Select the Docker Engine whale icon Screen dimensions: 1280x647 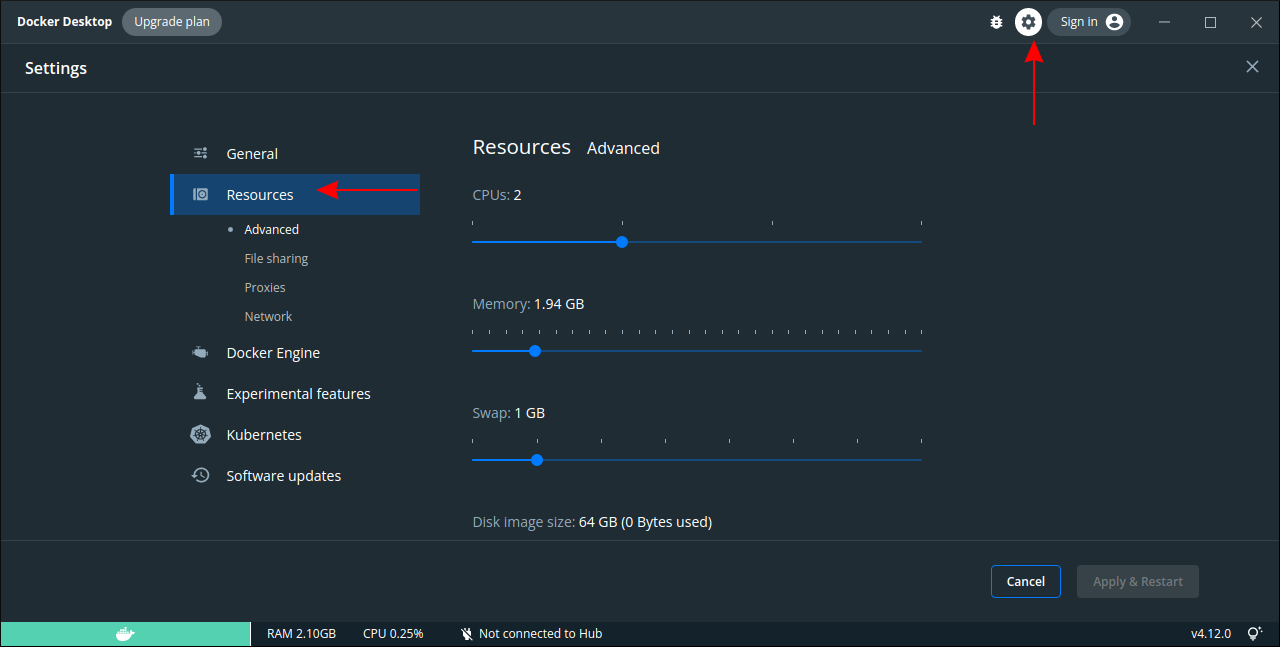[200, 352]
